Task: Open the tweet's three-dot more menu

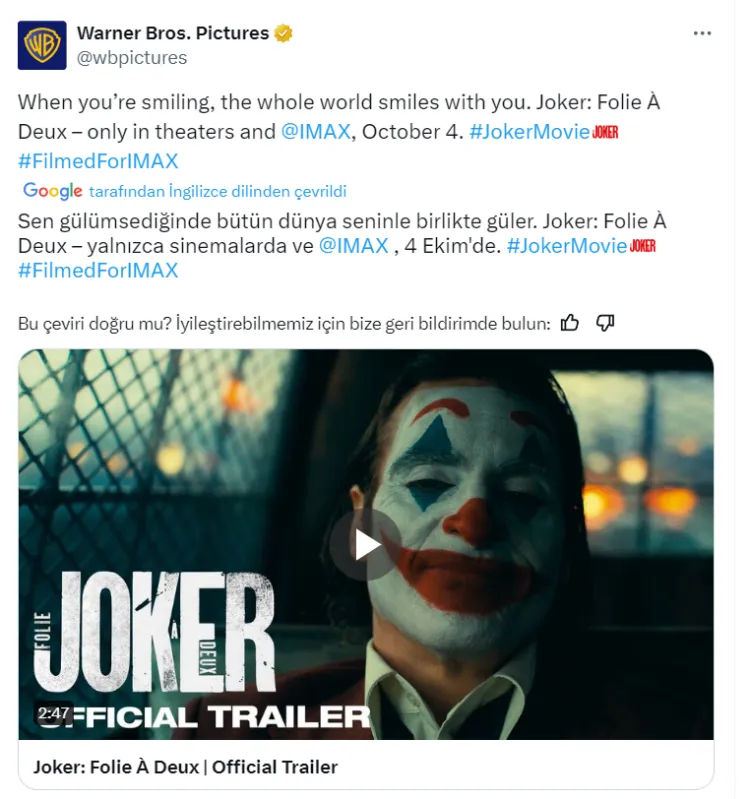Action: pos(702,33)
